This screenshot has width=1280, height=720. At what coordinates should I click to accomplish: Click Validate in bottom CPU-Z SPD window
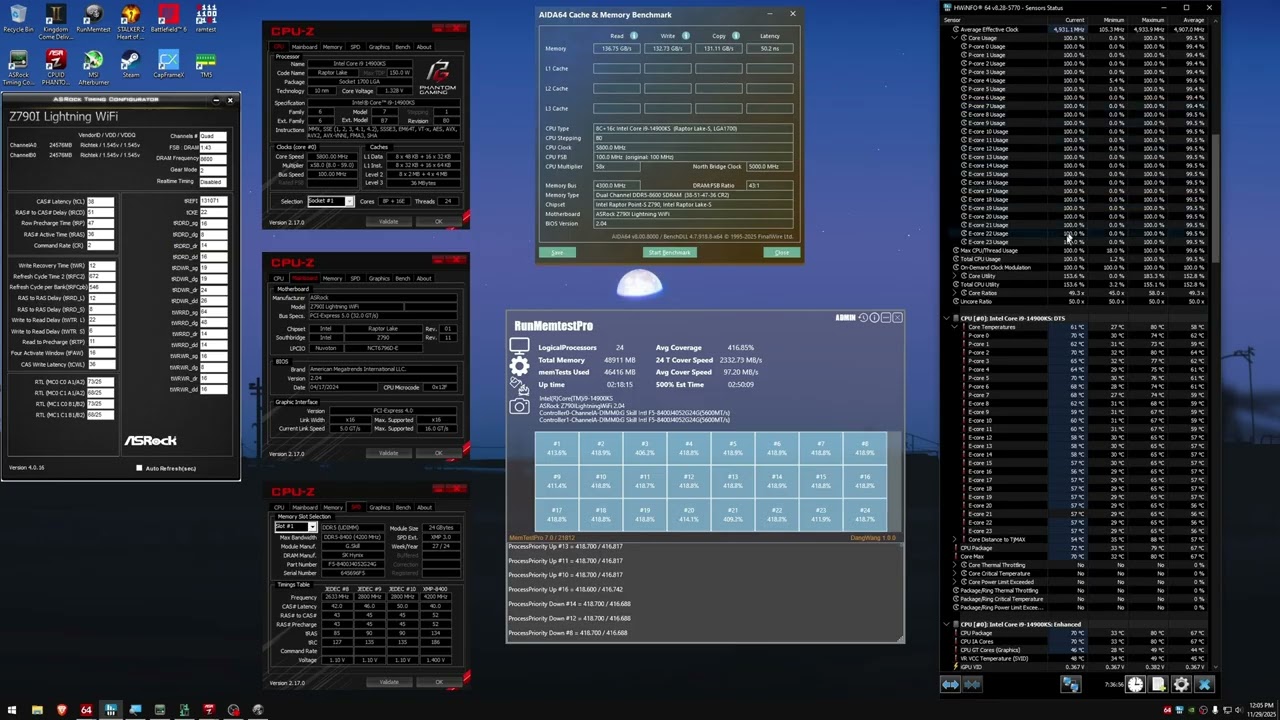click(389, 682)
